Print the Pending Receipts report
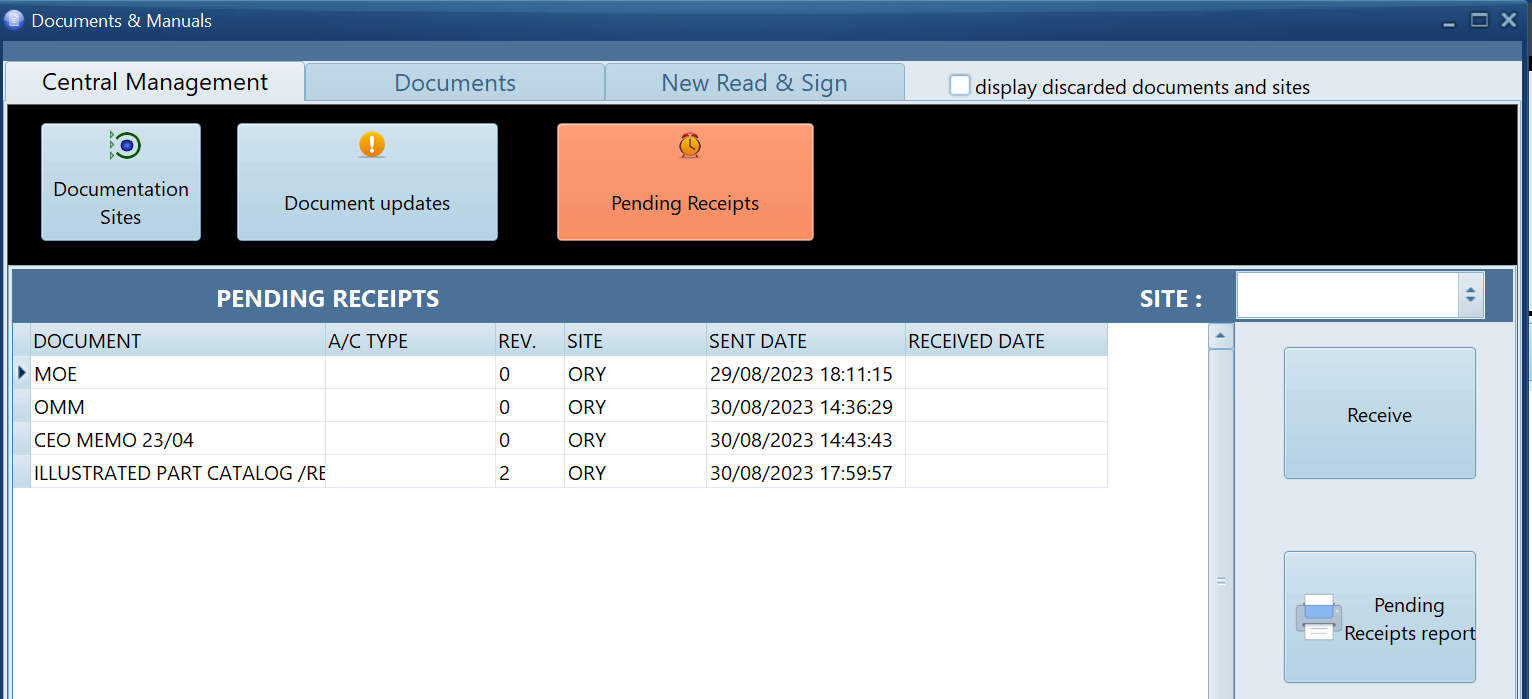 pyautogui.click(x=1379, y=617)
